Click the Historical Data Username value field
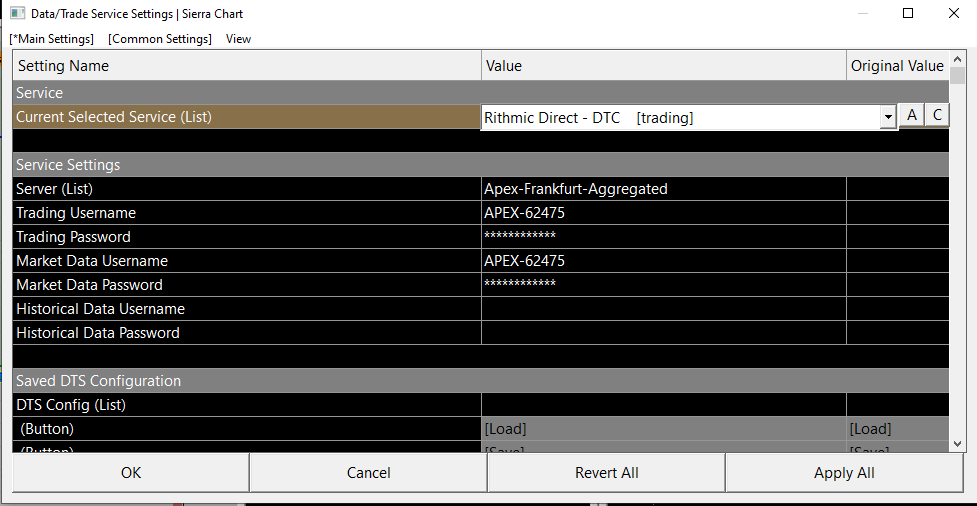Viewport: 977px width, 506px height. coord(663,309)
